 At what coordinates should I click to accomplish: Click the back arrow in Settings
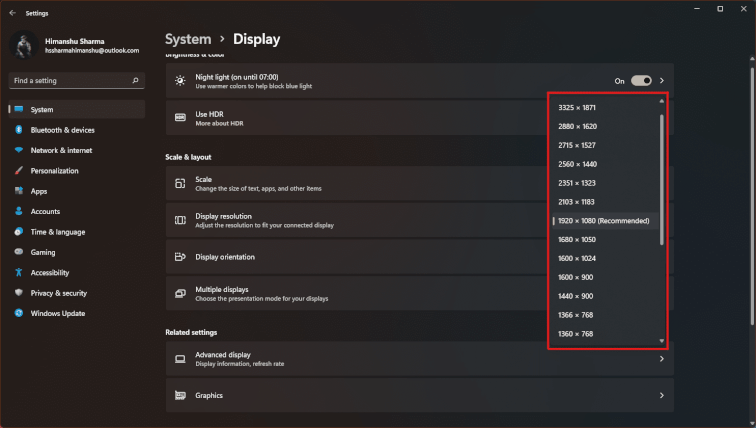13,13
